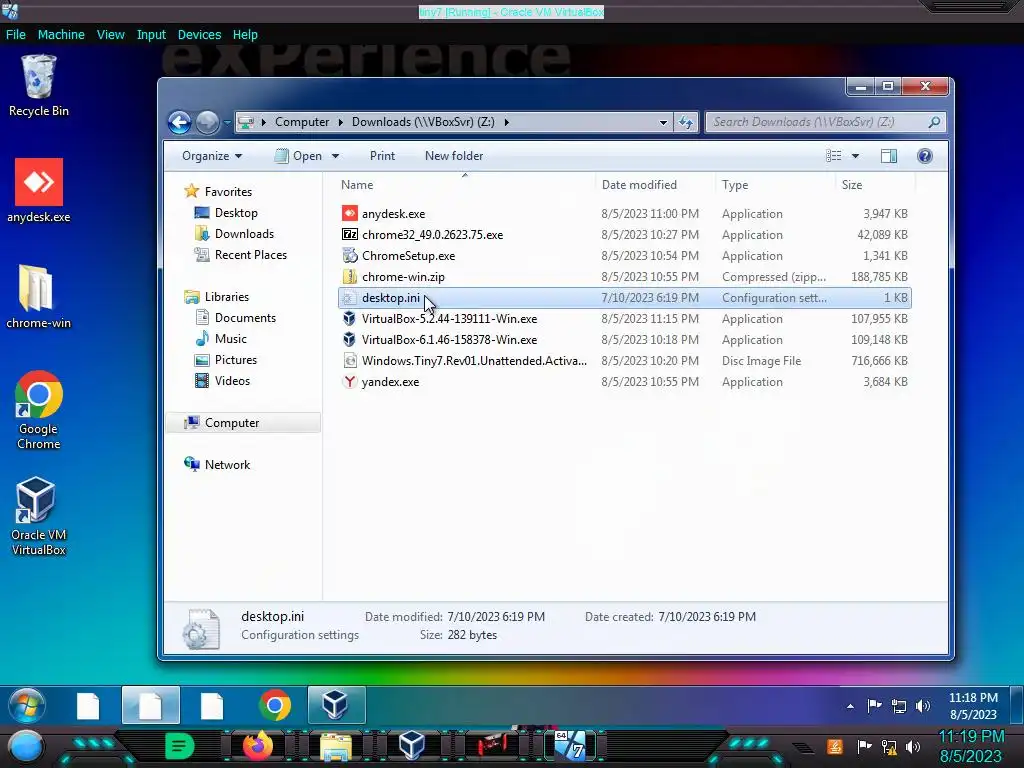This screenshot has width=1024, height=768.
Task: Select Network in navigation pane
Action: (x=227, y=464)
